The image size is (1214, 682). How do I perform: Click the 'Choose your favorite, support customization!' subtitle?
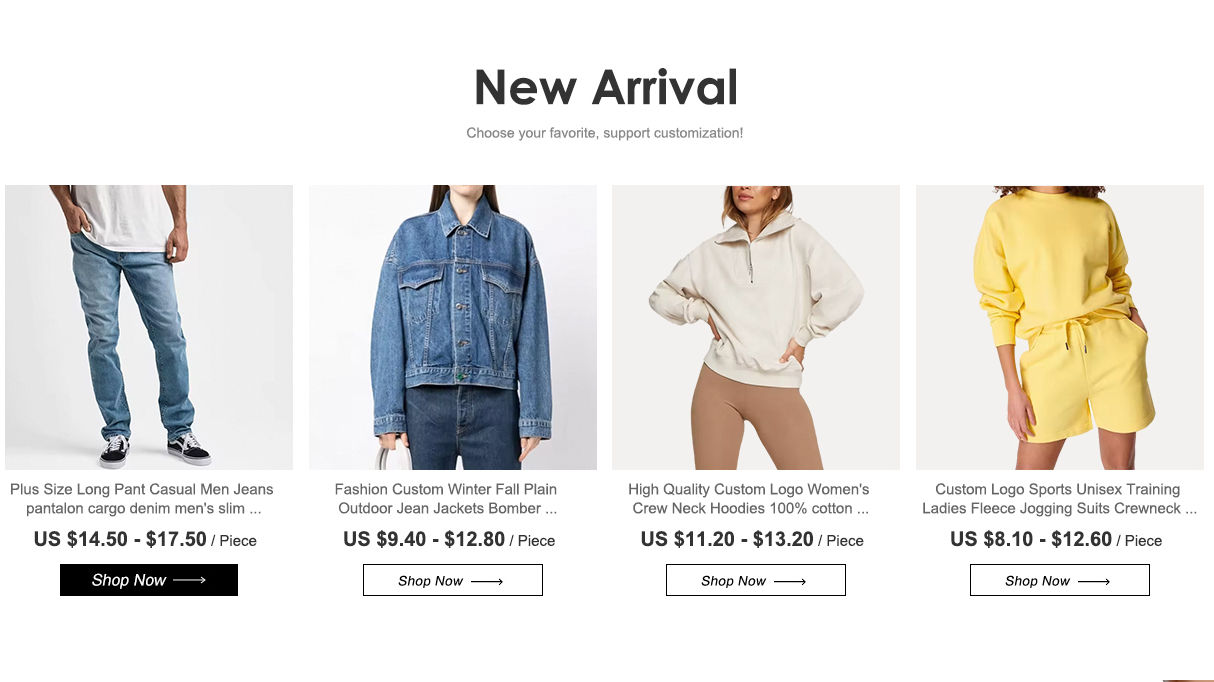[605, 133]
